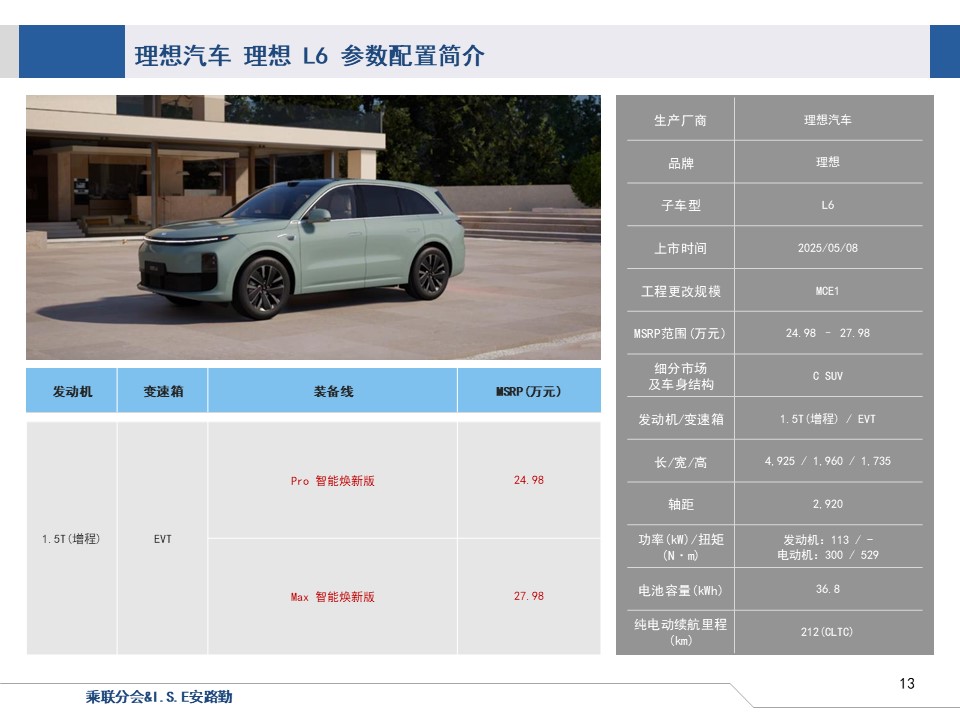The height and width of the screenshot is (720, 960).
Task: Select the 212(CLTC) range value
Action: [827, 632]
